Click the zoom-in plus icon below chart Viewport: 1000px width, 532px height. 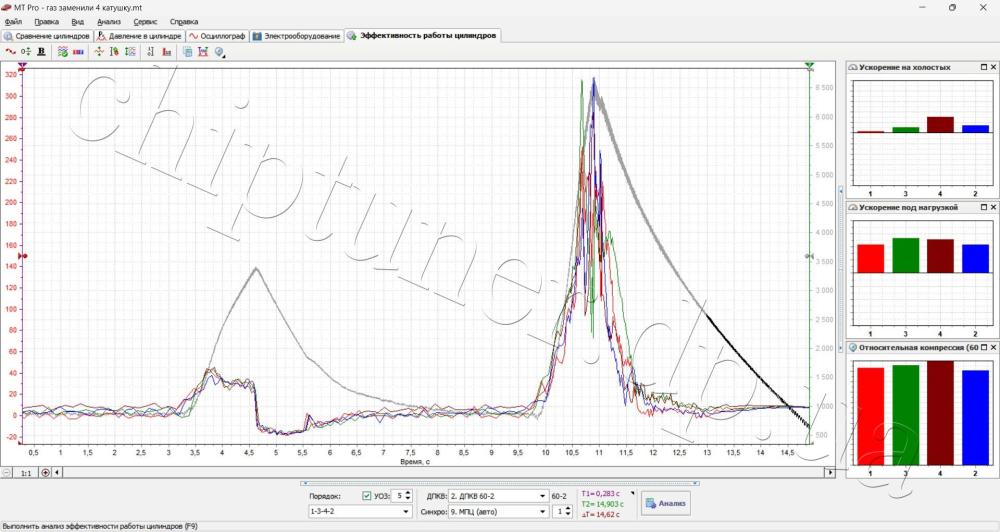point(45,473)
